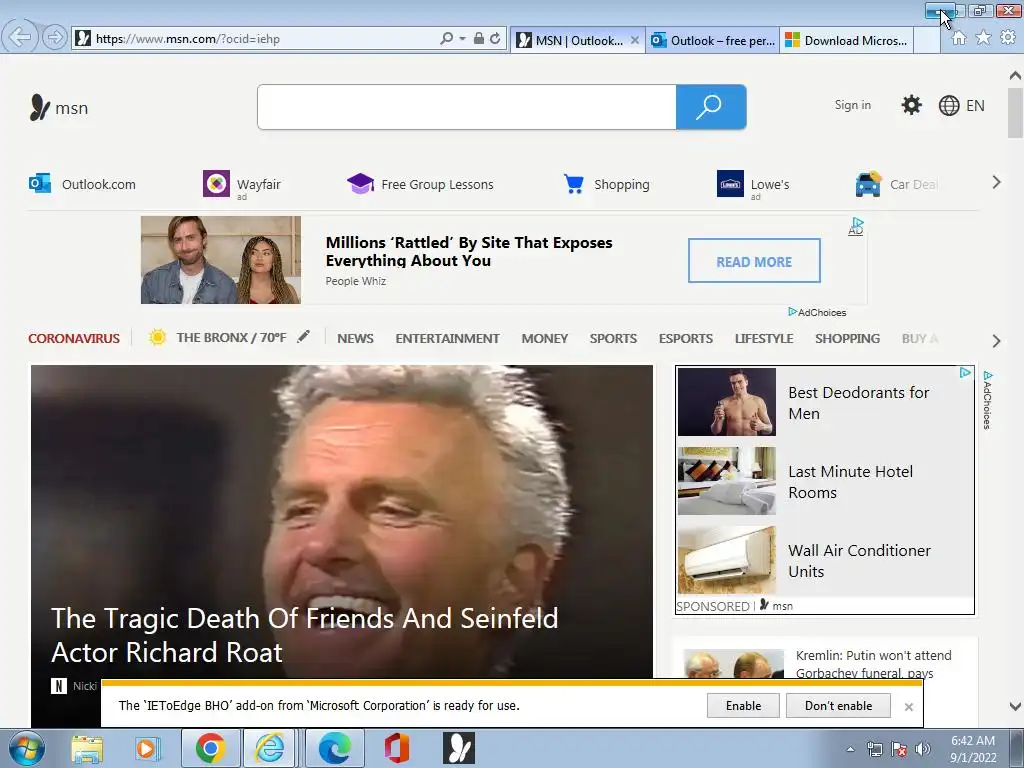Click the page scrollbar up arrow
The width and height of the screenshot is (1024, 768).
(1016, 76)
